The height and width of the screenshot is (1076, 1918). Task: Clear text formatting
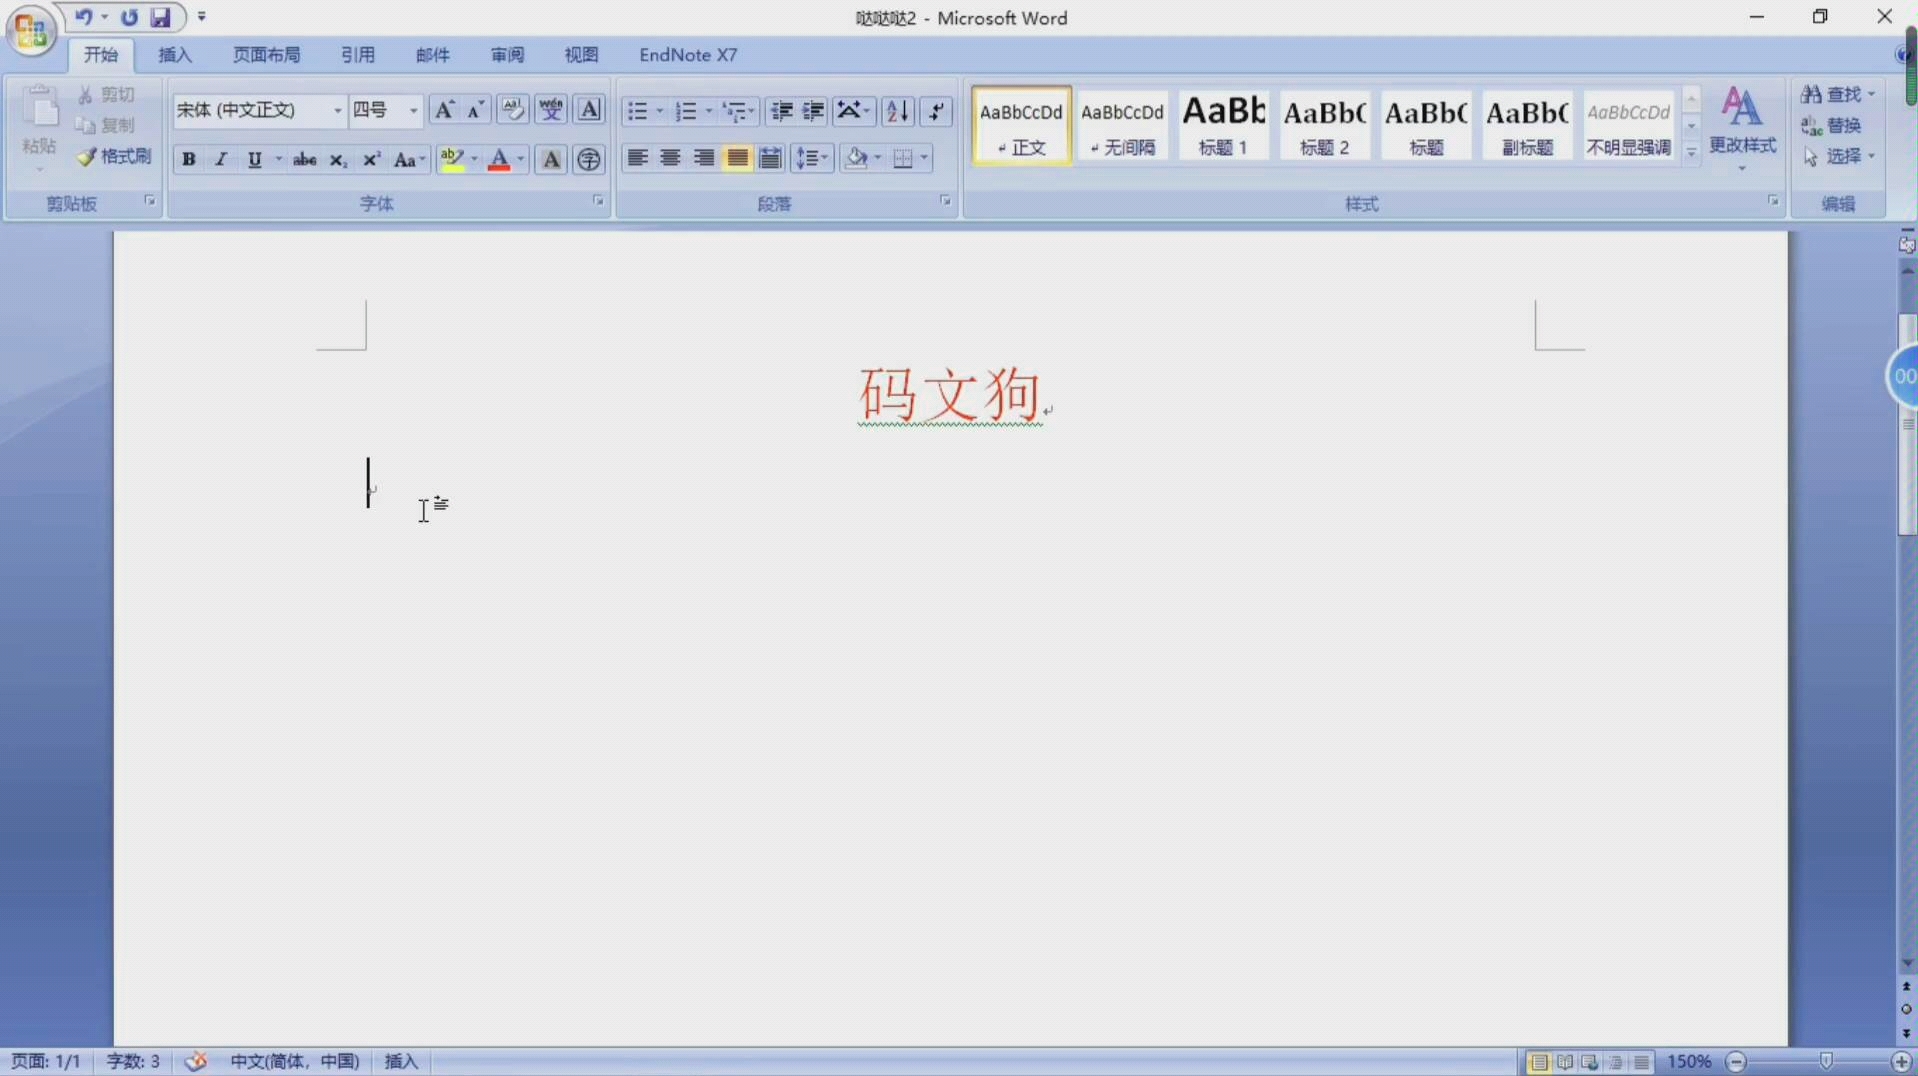pos(513,110)
